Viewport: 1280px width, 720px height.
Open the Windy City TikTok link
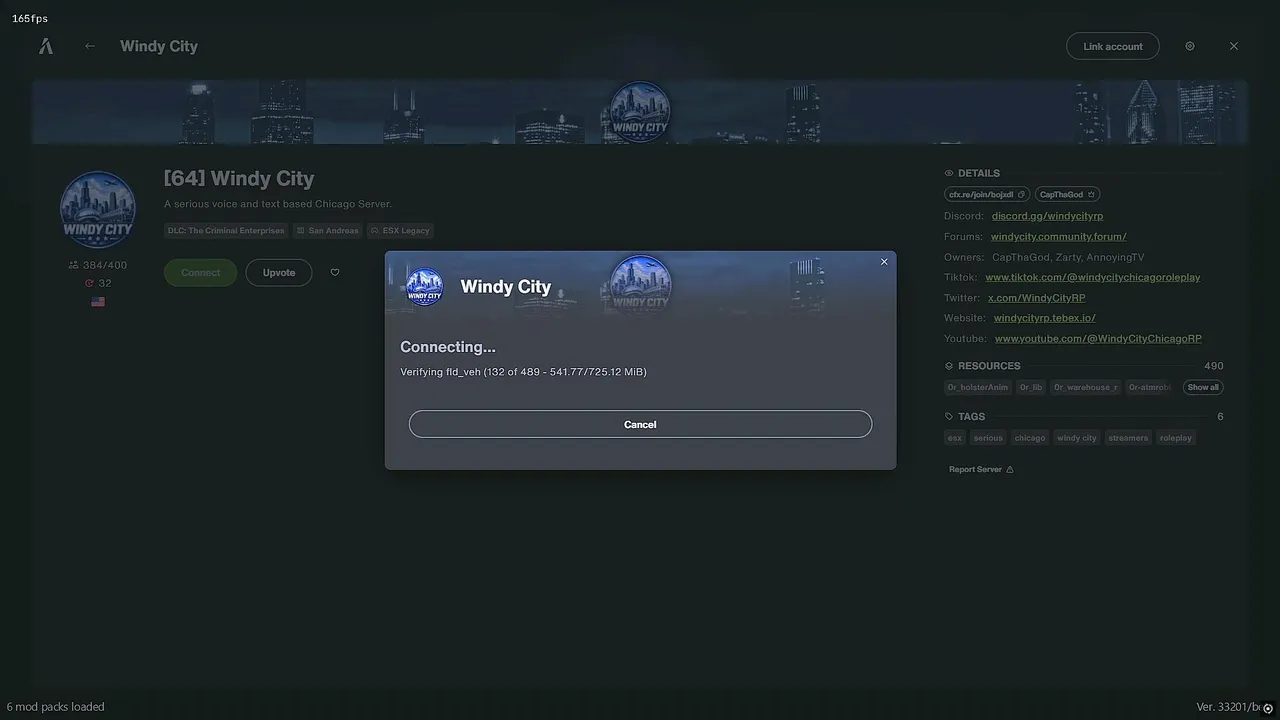coord(1093,277)
